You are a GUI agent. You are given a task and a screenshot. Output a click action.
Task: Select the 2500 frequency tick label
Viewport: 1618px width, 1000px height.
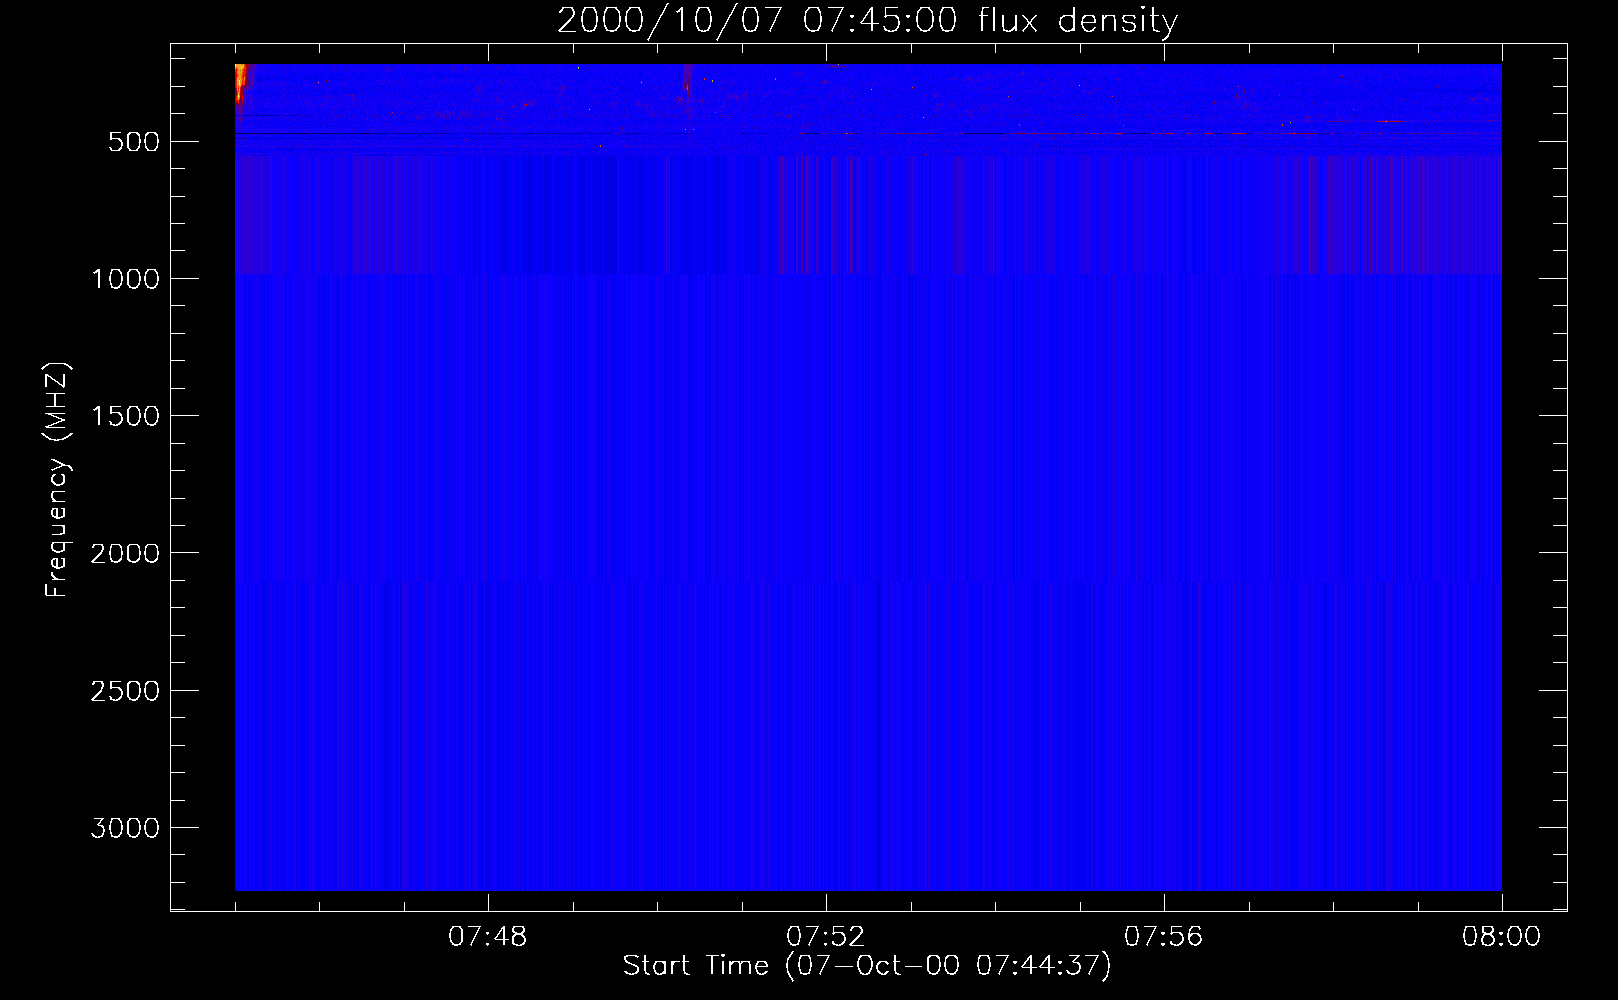click(125, 691)
